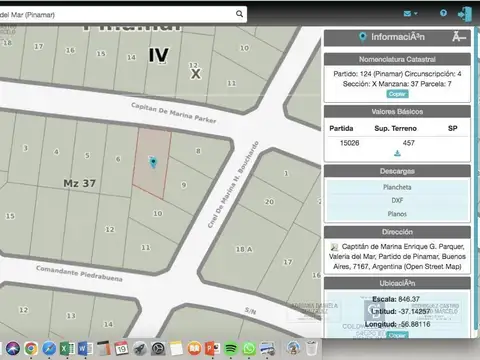Open Google Chrome from the dock
The height and width of the screenshot is (360, 480).
click(31, 349)
